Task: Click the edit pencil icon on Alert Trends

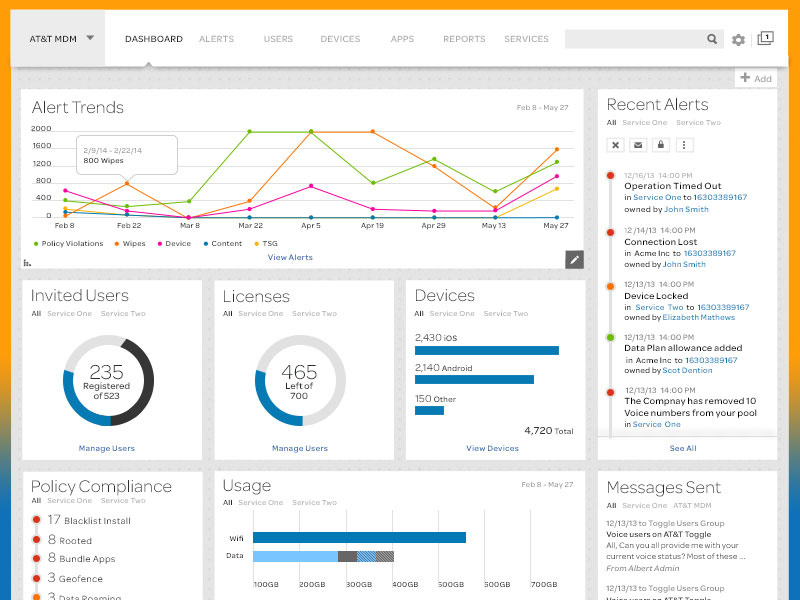Action: [x=574, y=259]
